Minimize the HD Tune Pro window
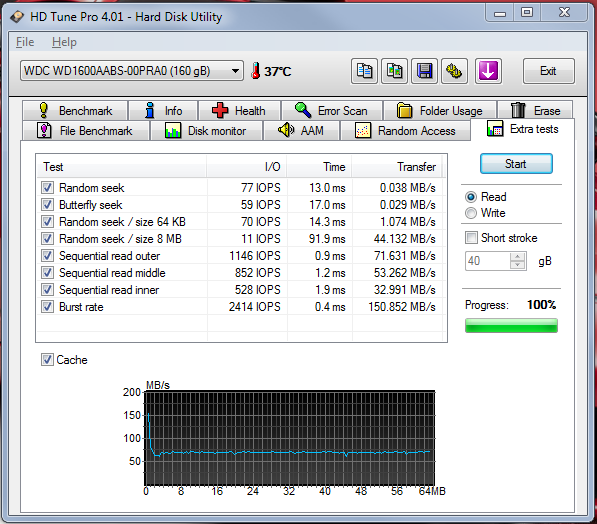Screen dimensions: 597x524 click(x=500, y=13)
